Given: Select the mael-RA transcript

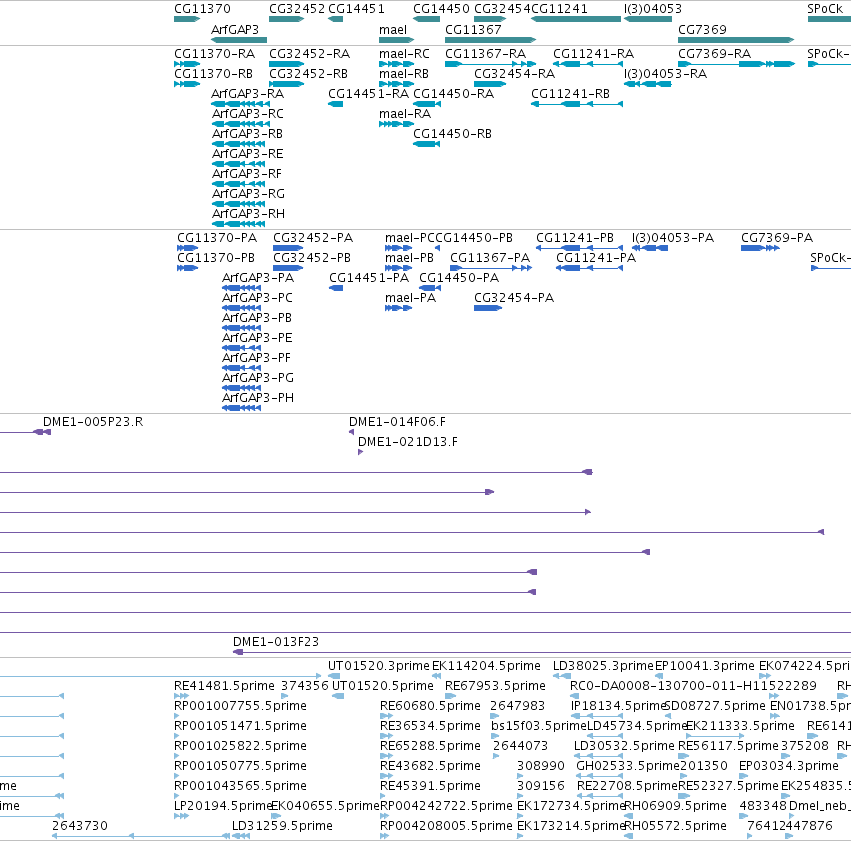Looking at the screenshot, I should pyautogui.click(x=396, y=124).
